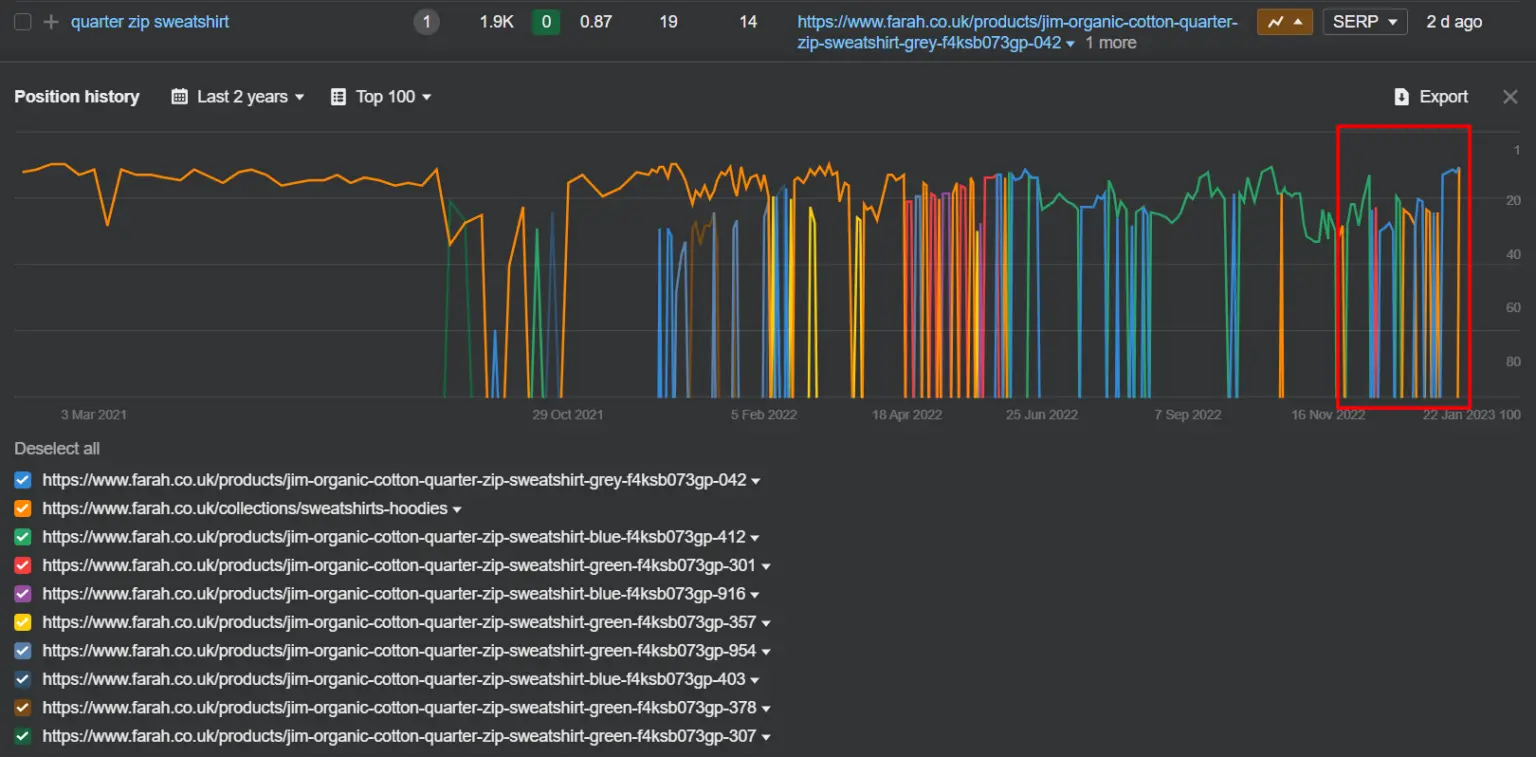This screenshot has height=757, width=1536.
Task: Expand menu arrow for blue-f4ksb073gp-916 legend URL
Action: tap(755, 595)
